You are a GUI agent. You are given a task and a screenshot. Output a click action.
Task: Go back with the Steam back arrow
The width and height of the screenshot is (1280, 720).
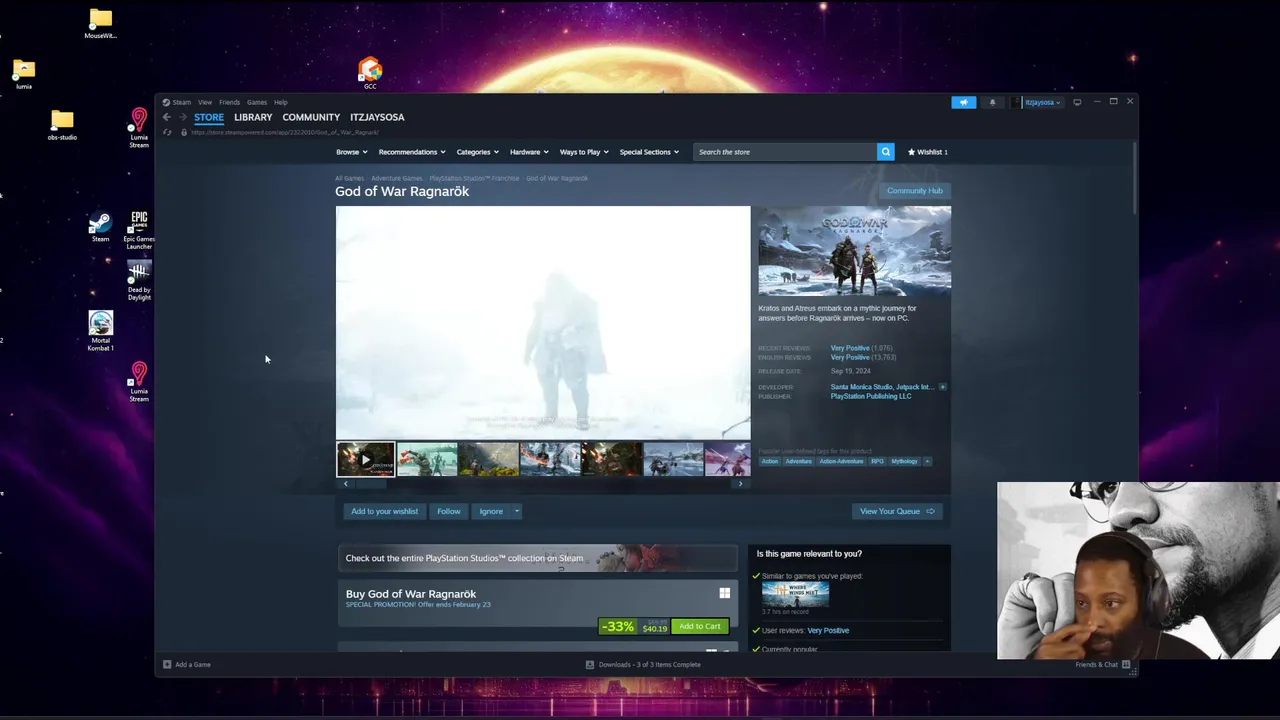point(167,117)
